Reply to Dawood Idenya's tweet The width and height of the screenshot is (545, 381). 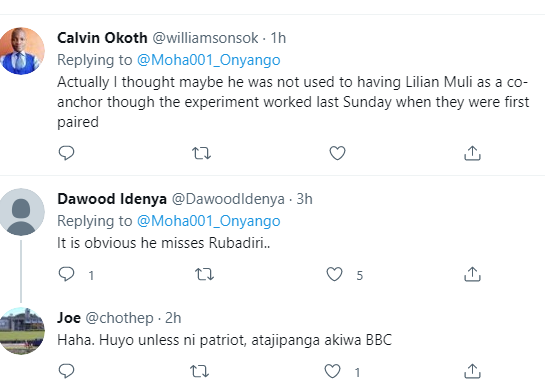66,274
